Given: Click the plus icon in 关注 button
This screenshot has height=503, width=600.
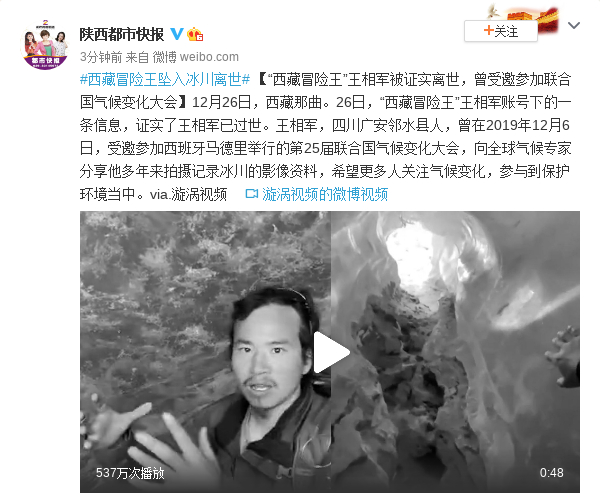Looking at the screenshot, I should 489,30.
